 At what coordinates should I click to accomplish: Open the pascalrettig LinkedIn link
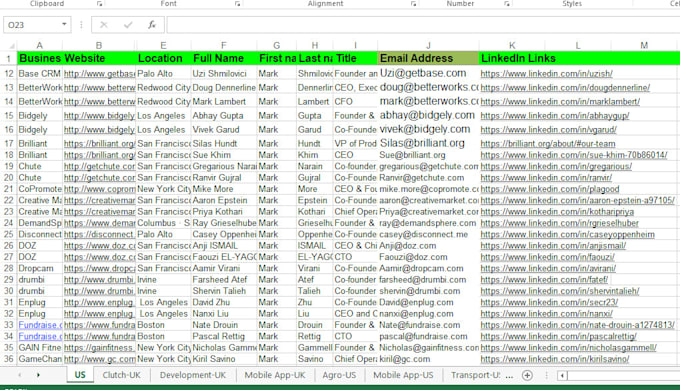pos(559,336)
